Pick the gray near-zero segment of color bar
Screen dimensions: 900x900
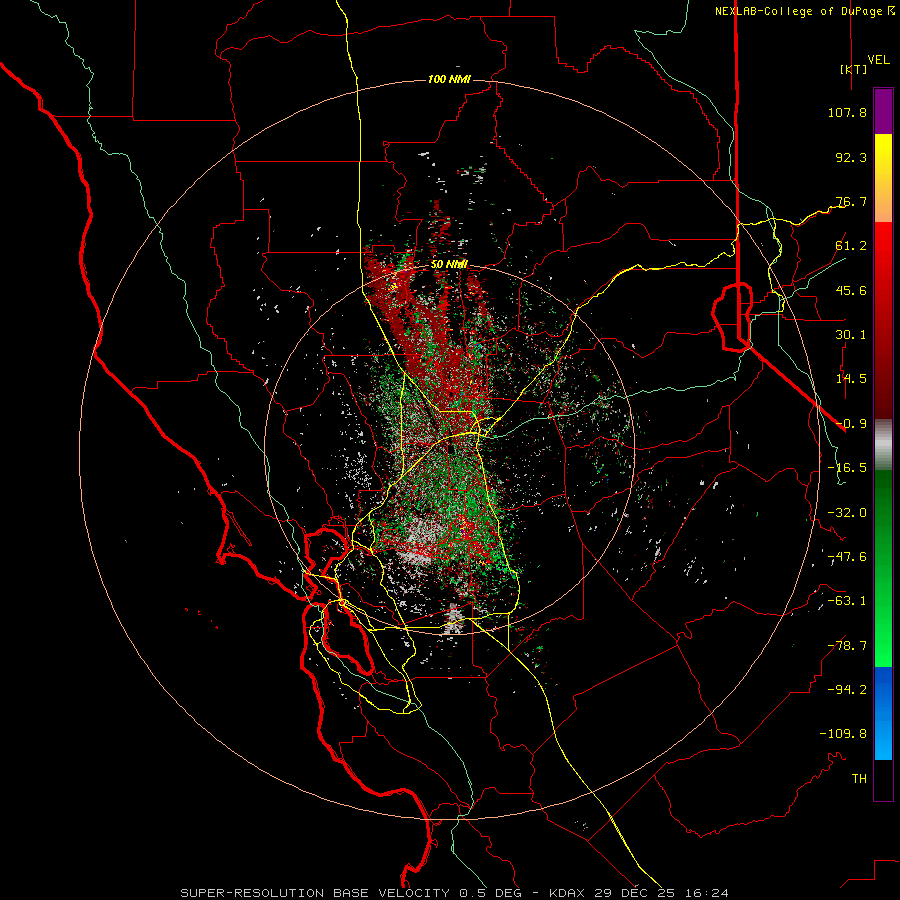[x=883, y=443]
